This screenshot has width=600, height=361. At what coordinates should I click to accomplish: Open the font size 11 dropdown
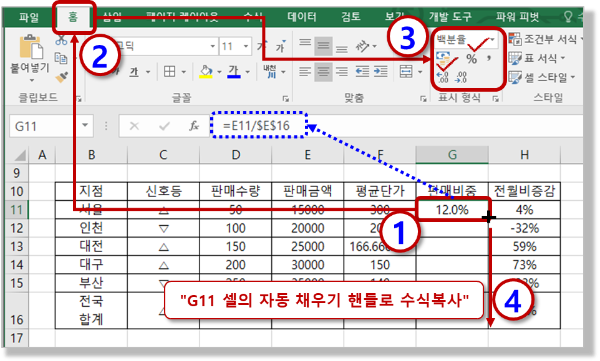(246, 46)
